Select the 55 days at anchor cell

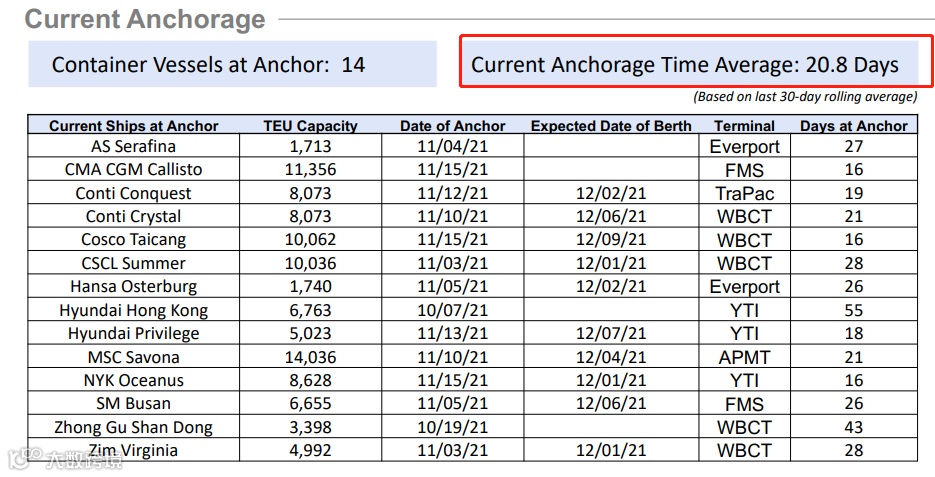[x=853, y=310]
